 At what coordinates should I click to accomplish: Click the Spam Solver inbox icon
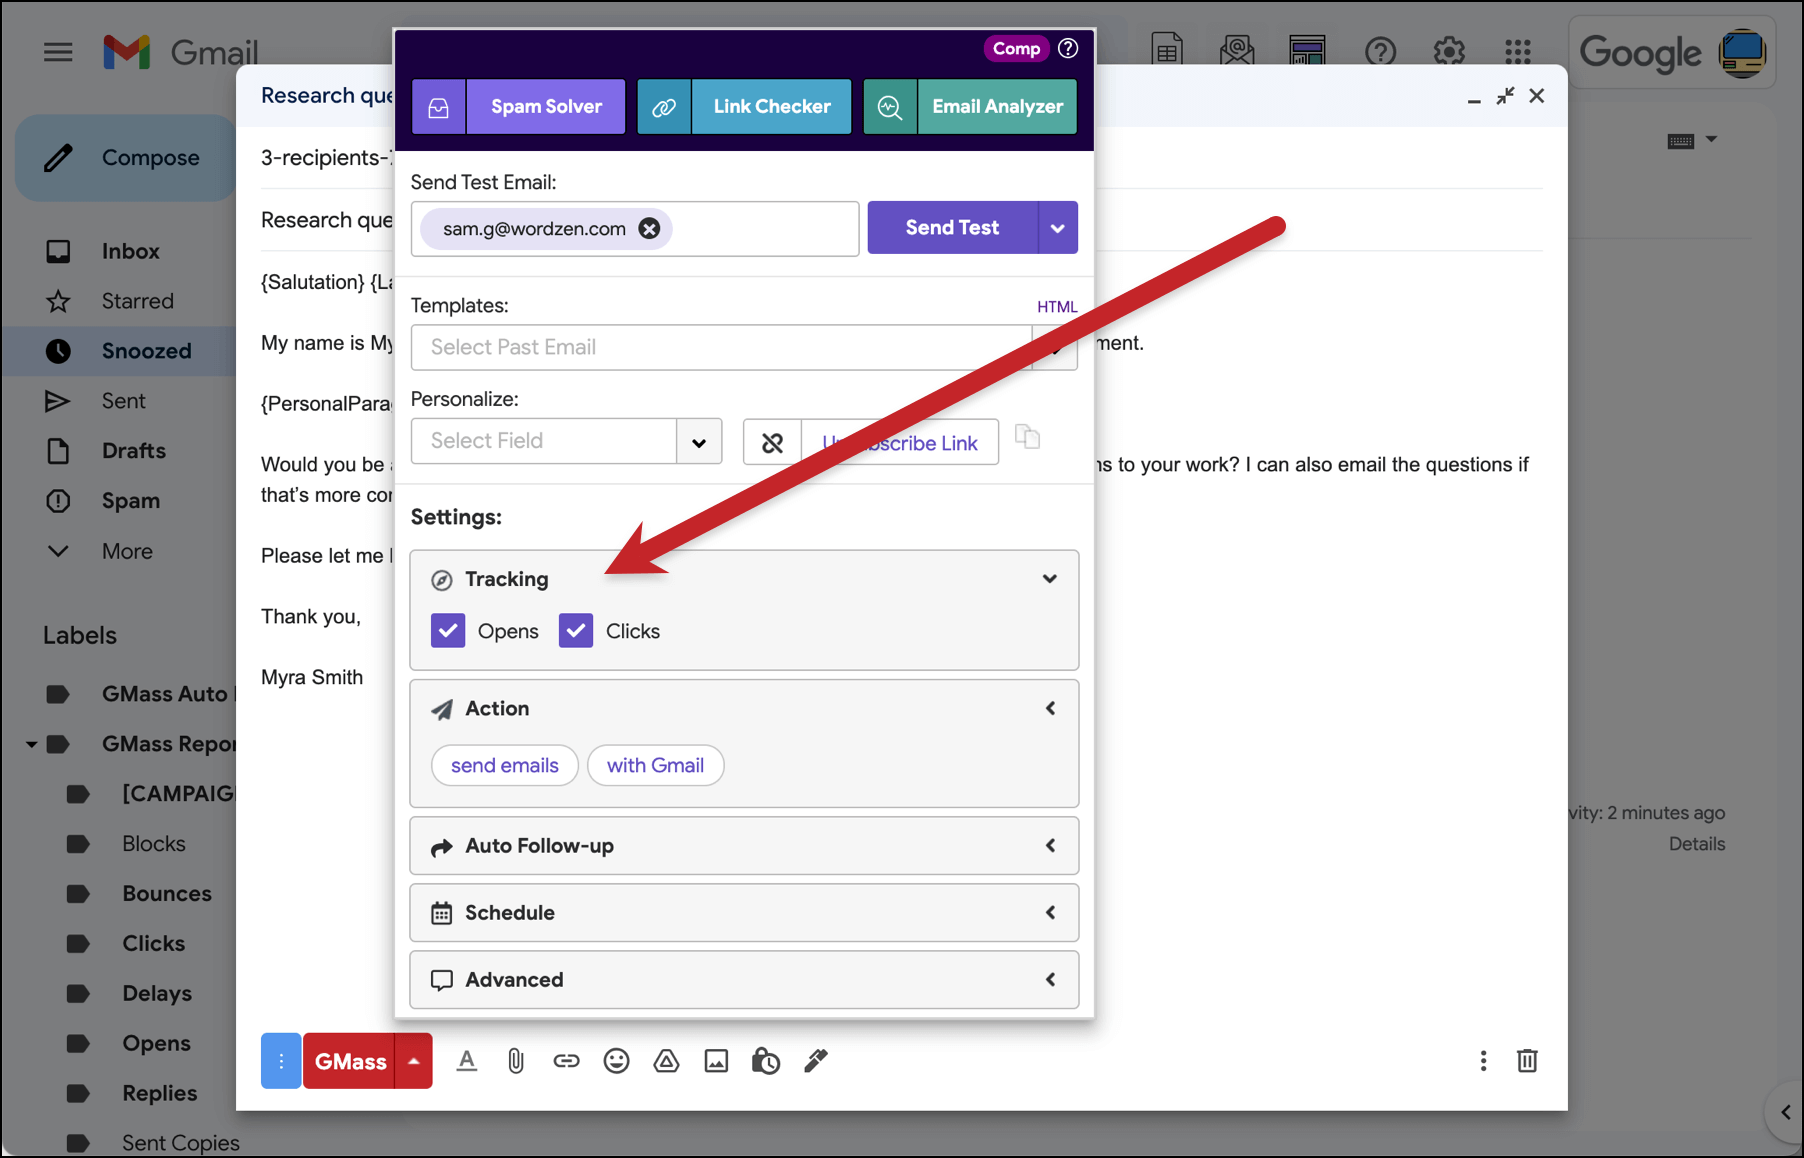(x=439, y=107)
